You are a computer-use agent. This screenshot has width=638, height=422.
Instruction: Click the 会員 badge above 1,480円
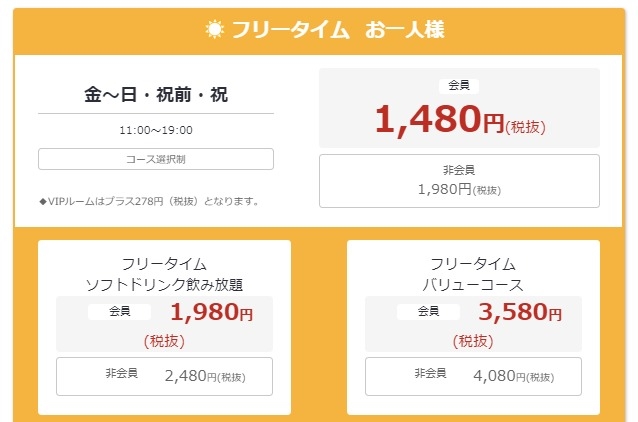pos(458,86)
